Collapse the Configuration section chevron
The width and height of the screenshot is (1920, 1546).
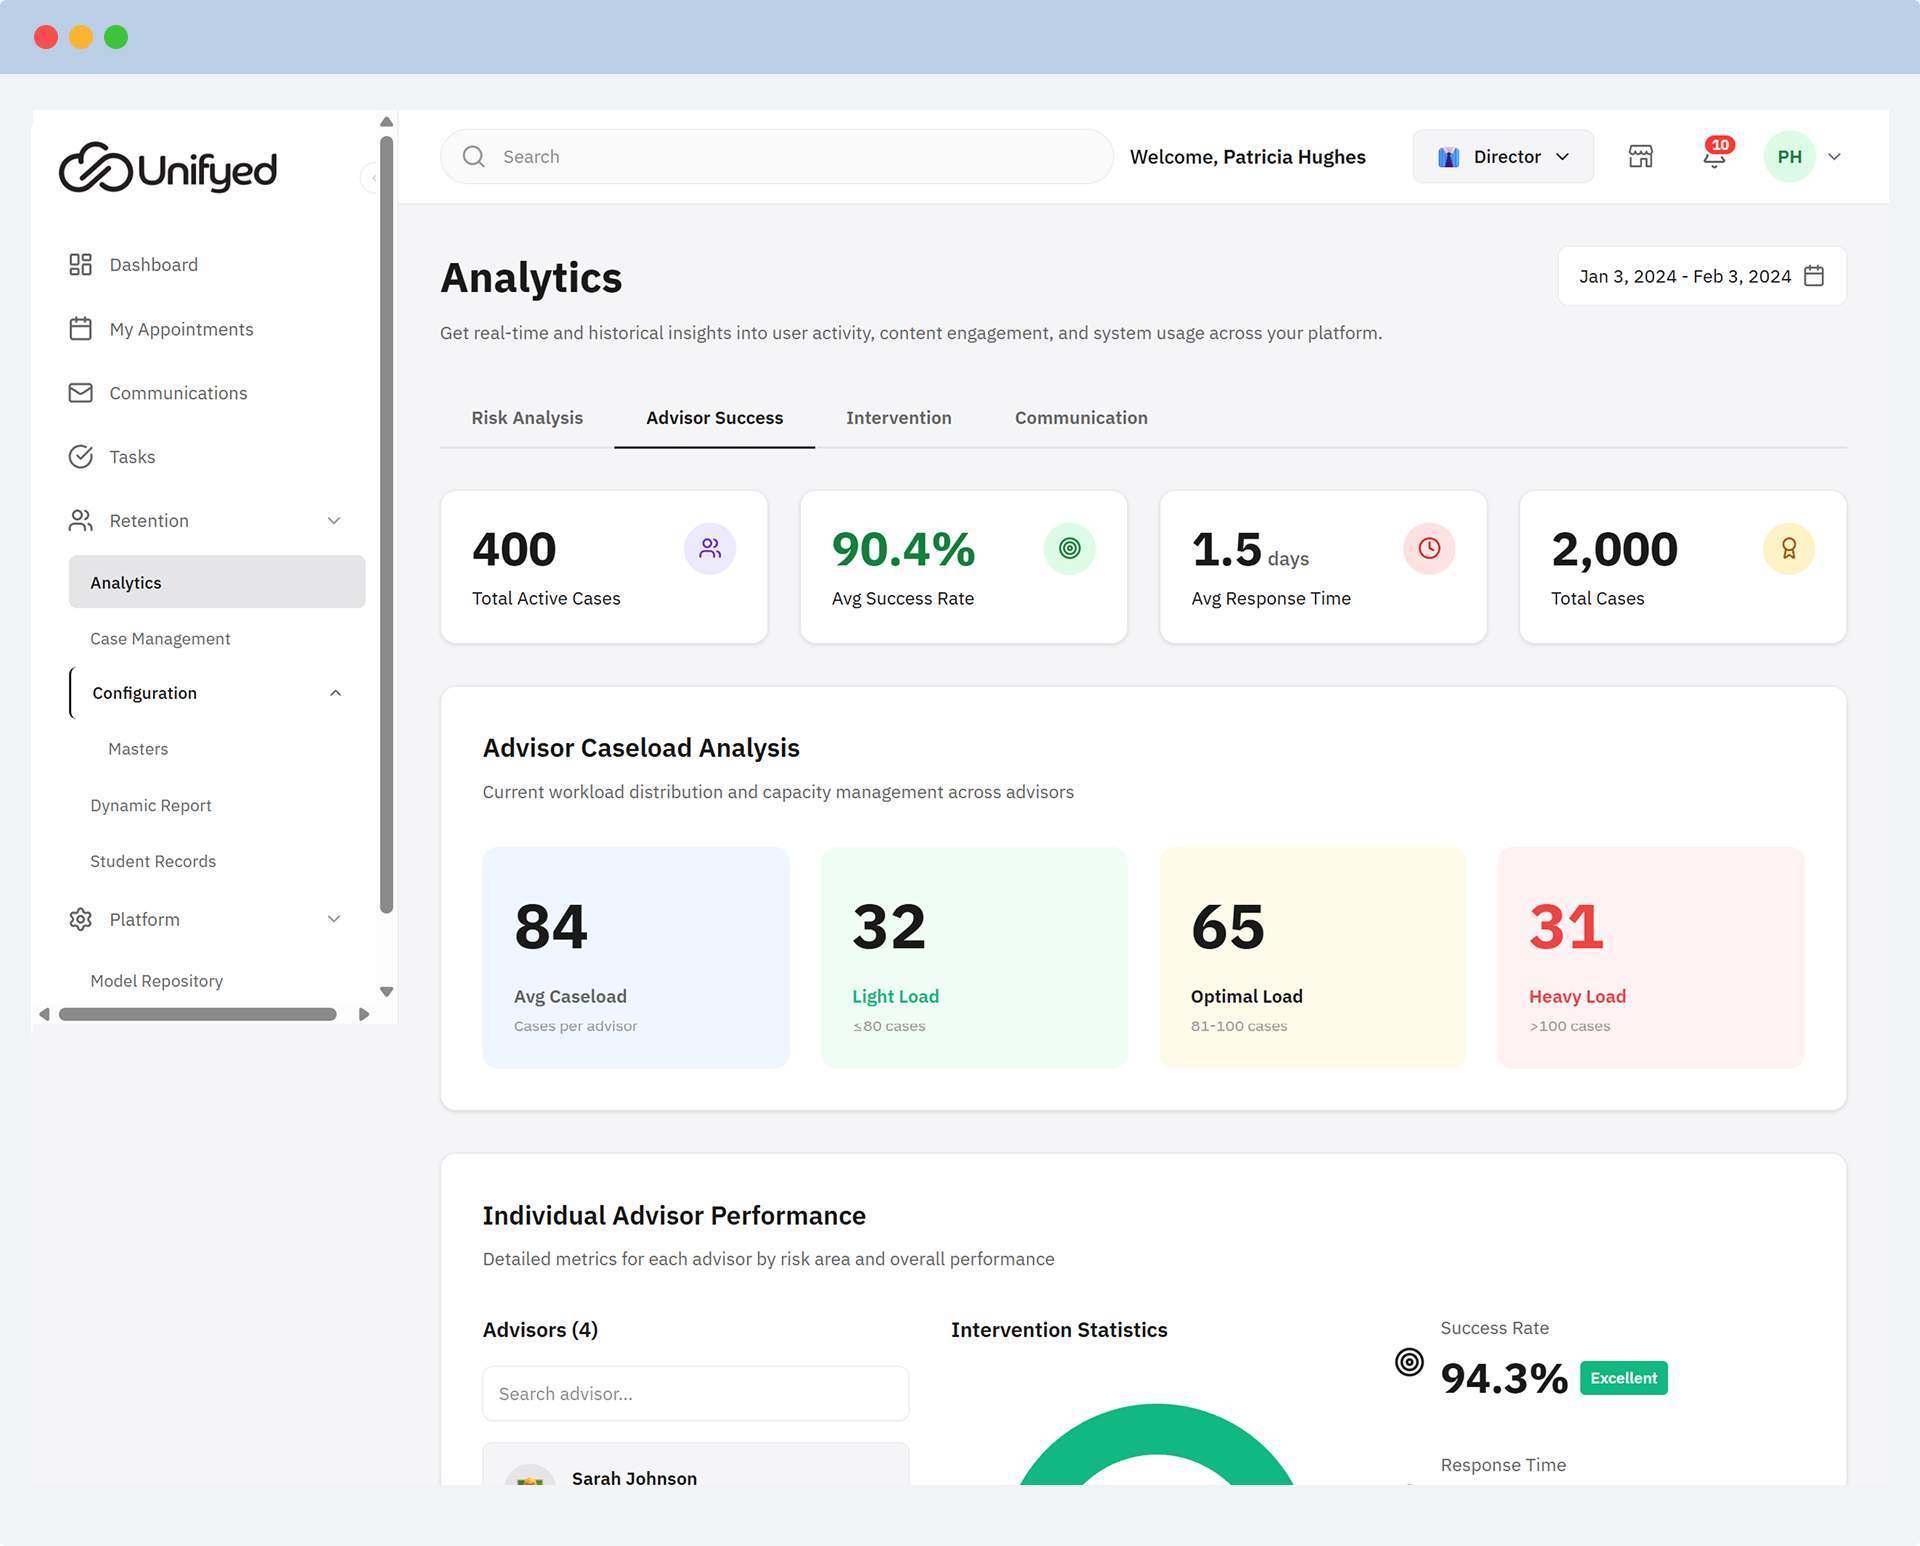coord(335,693)
